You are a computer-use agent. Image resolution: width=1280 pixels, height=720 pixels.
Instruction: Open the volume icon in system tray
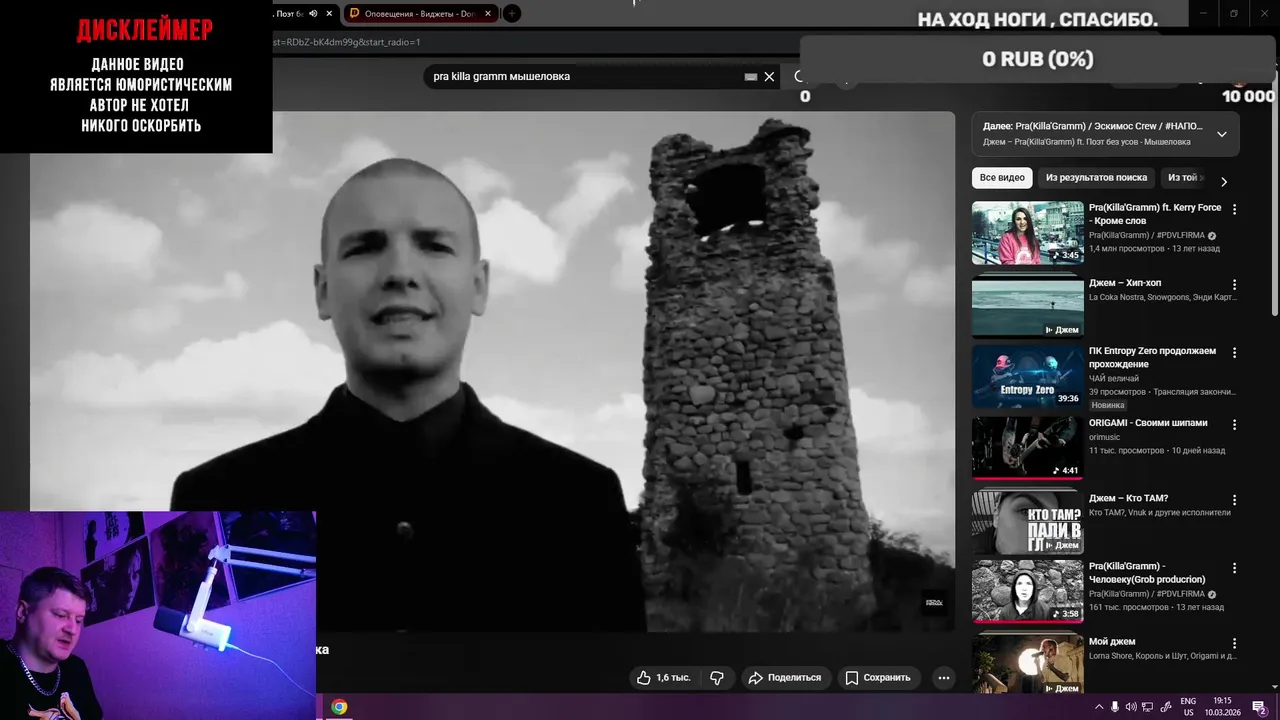click(x=1131, y=707)
